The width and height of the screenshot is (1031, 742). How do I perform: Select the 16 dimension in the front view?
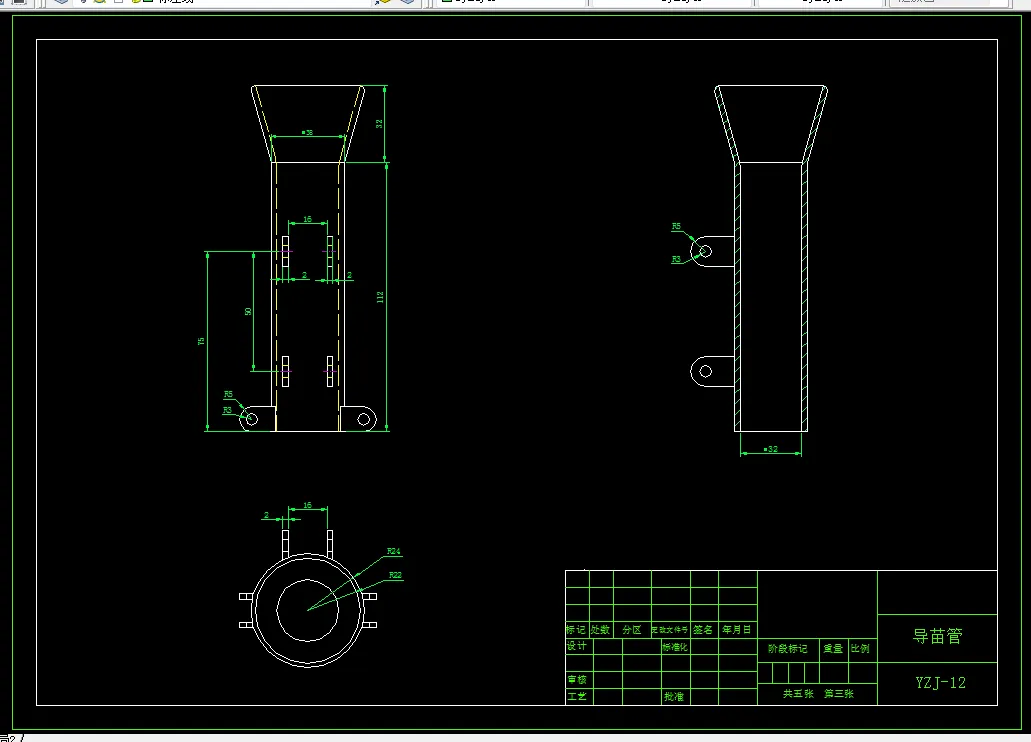point(308,219)
